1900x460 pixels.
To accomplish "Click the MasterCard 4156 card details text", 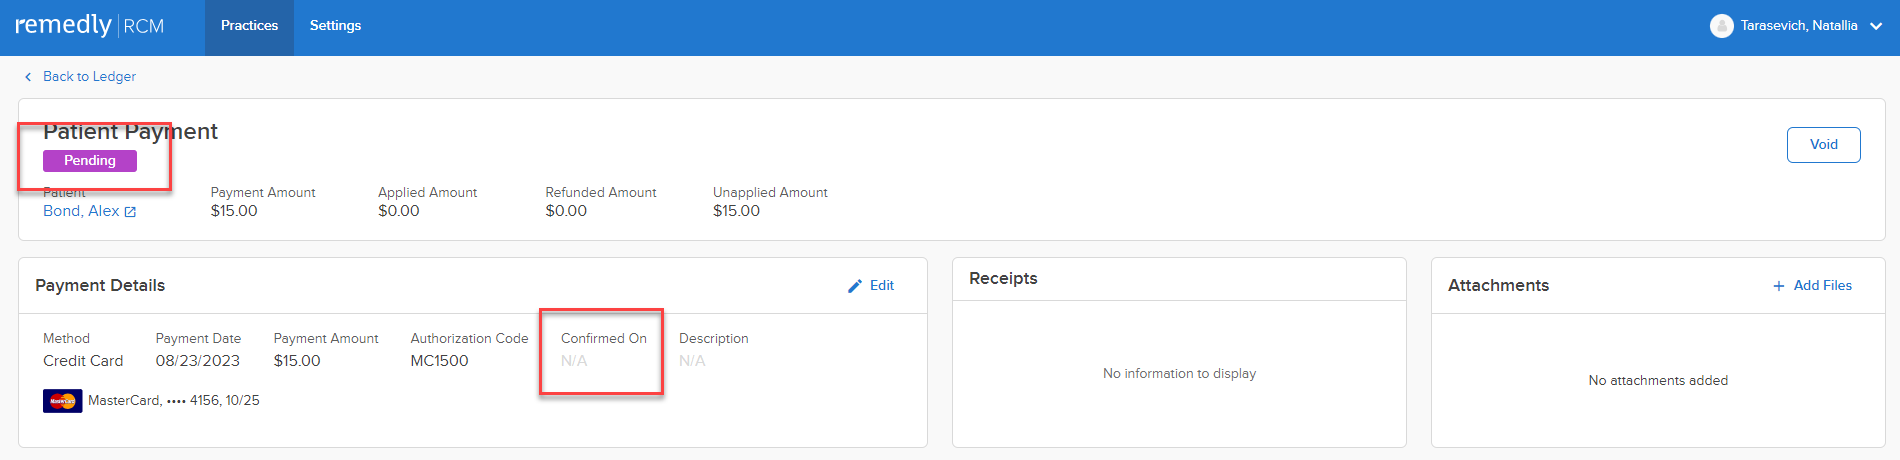I will point(174,401).
